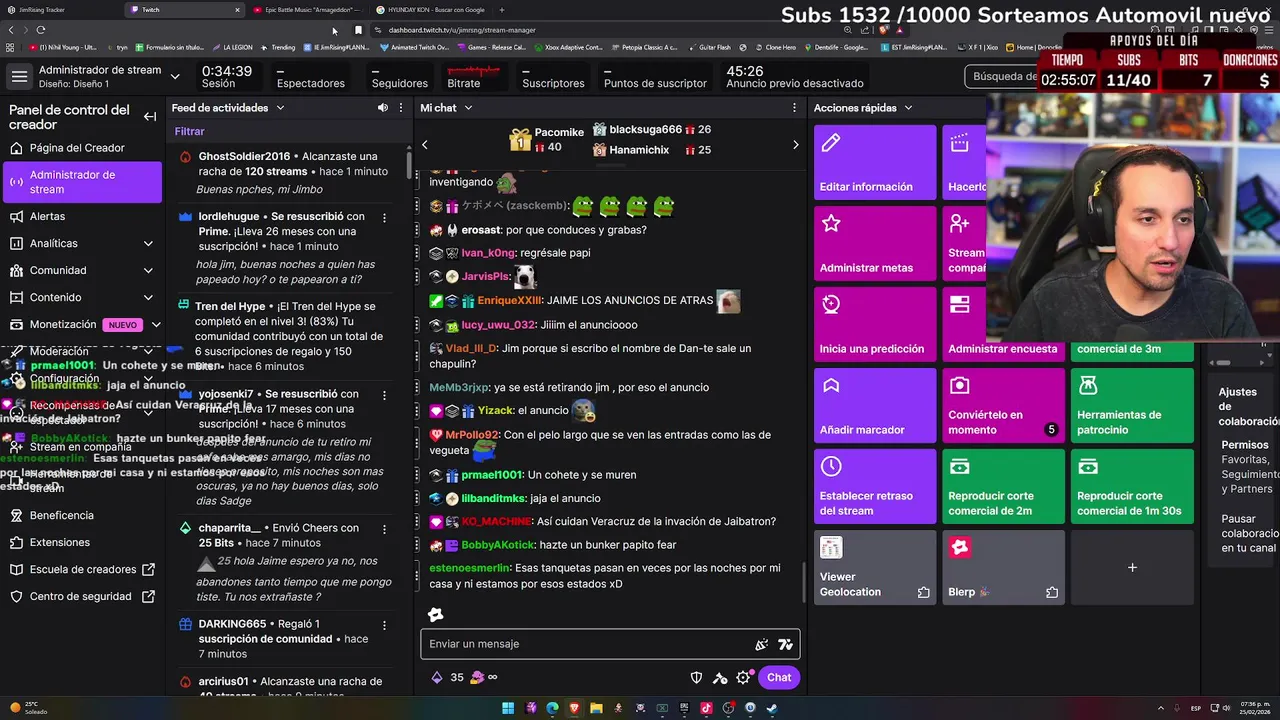Open Bits purple gem icon below chat
The height and width of the screenshot is (720, 1280).
437,677
